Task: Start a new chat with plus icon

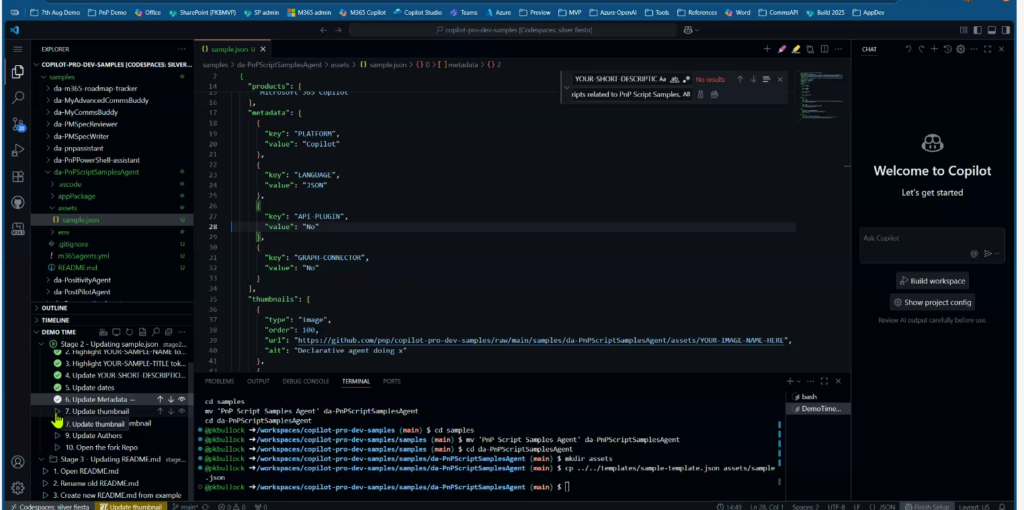Action: 934,49
